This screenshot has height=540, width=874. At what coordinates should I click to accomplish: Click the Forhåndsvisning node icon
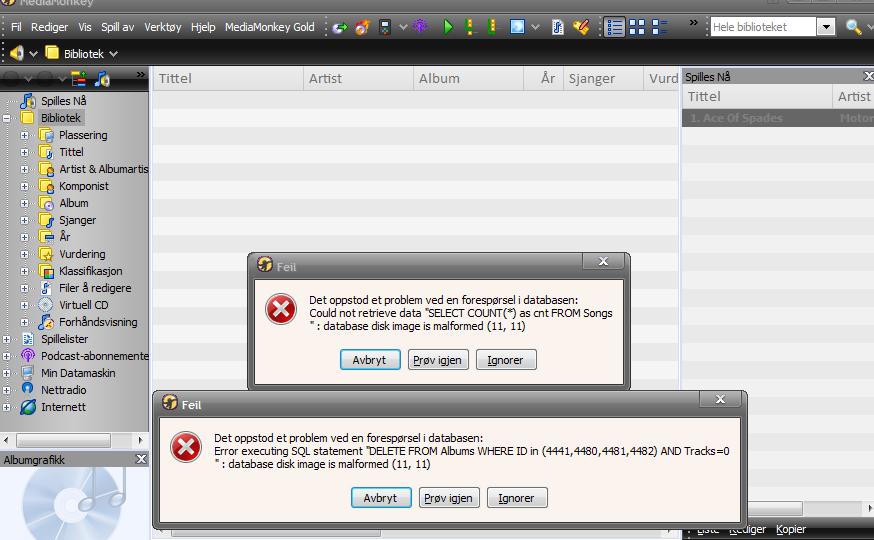point(46,322)
